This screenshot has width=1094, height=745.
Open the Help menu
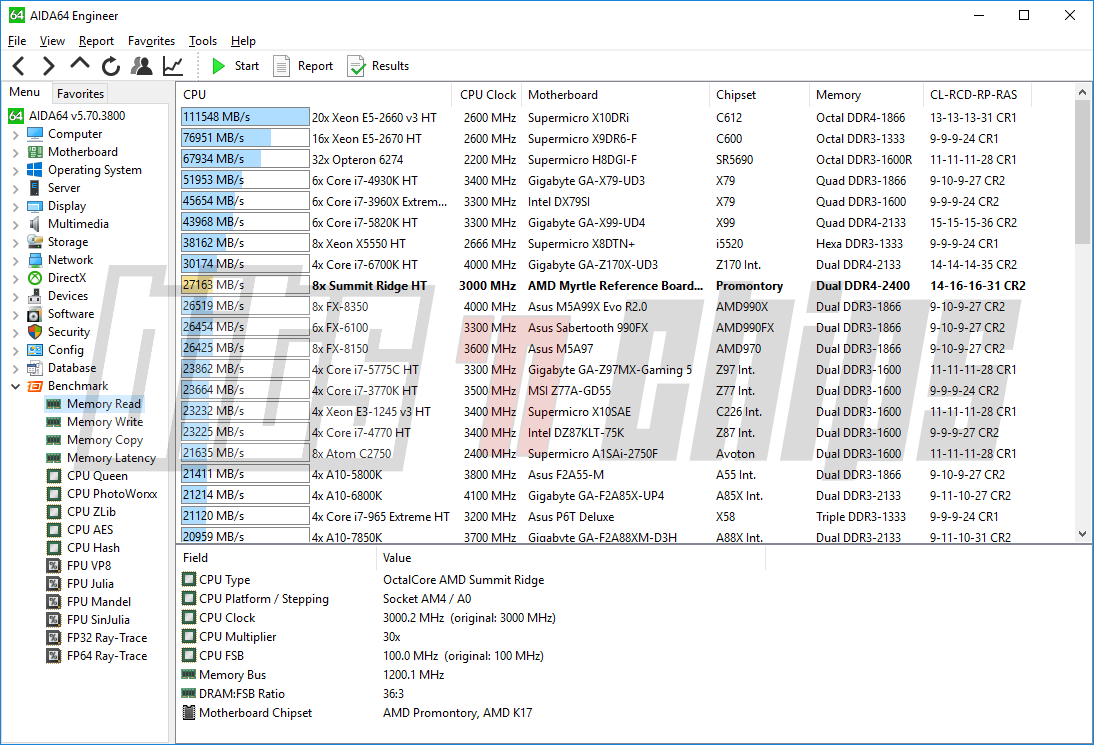tap(243, 41)
